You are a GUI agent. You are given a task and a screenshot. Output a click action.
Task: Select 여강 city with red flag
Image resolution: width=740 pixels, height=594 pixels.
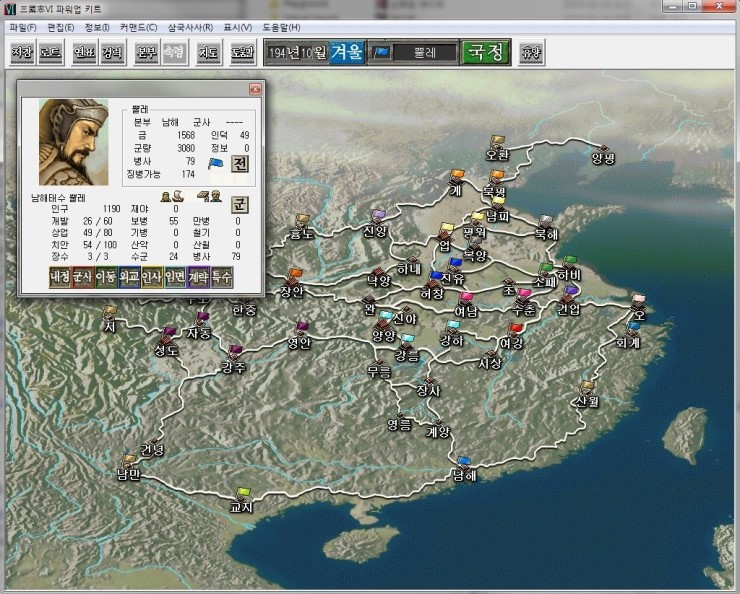(512, 336)
